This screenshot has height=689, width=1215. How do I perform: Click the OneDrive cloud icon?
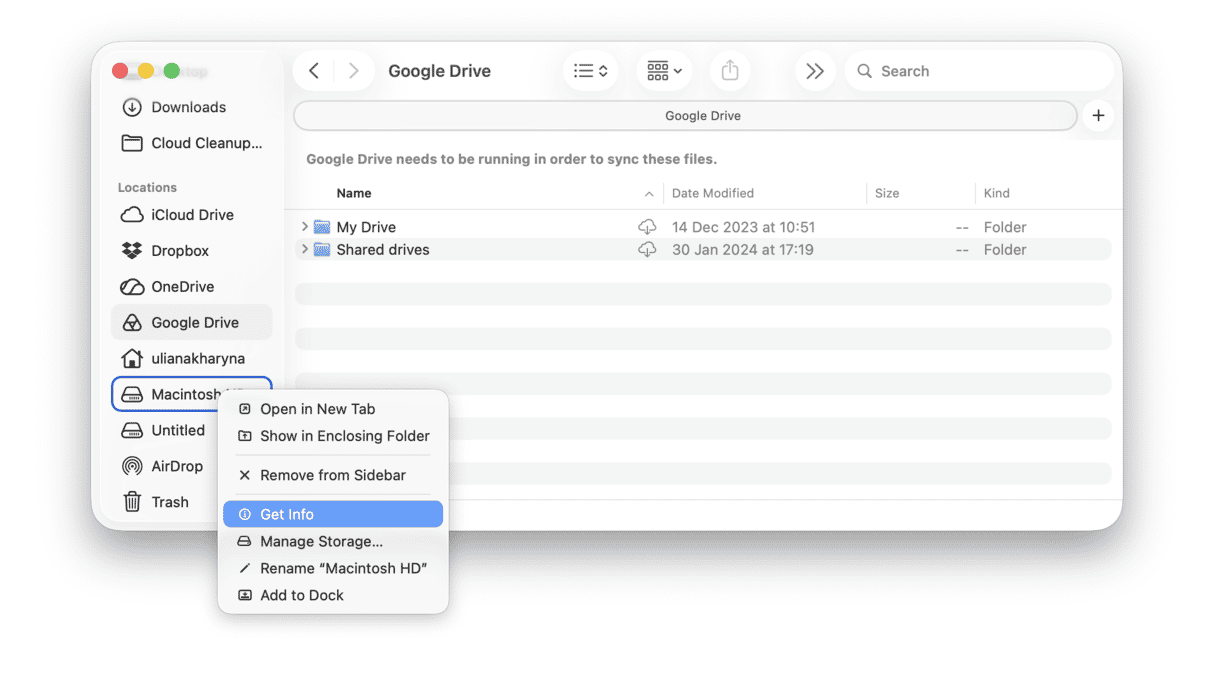132,287
